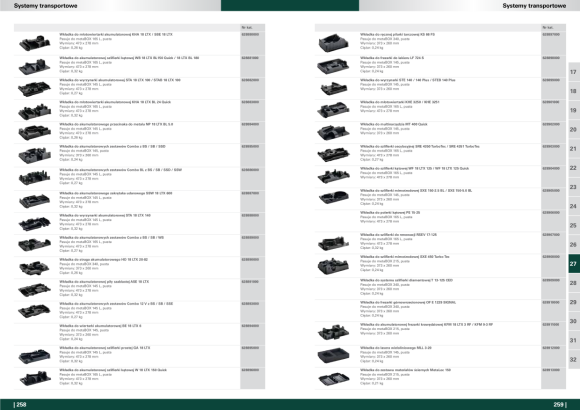
Task: Click the right page header Systemy transportowe
Action: click(x=534, y=6)
